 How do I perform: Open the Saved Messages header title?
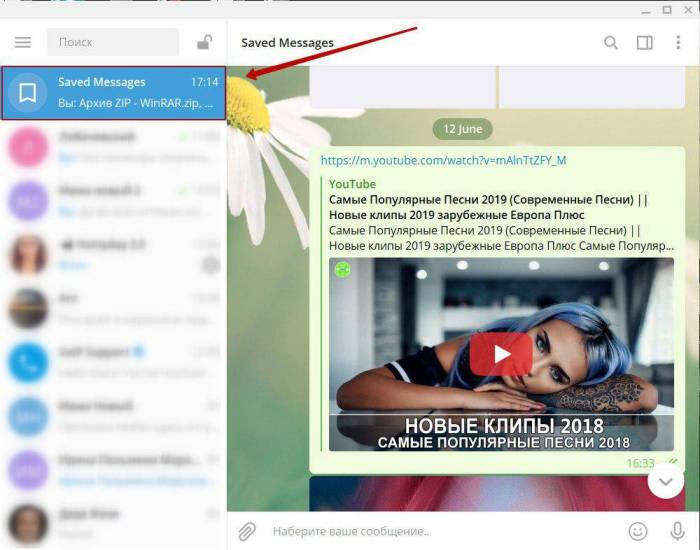288,43
